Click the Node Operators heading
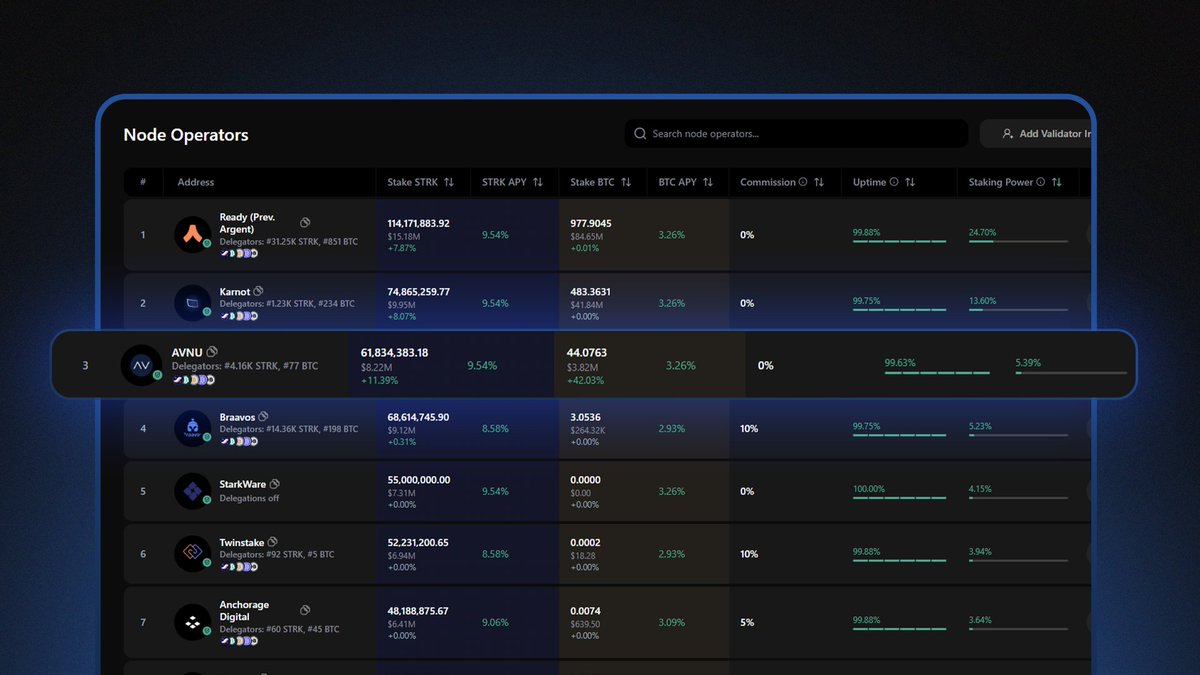Screen dimensions: 1200x675 click(186, 135)
